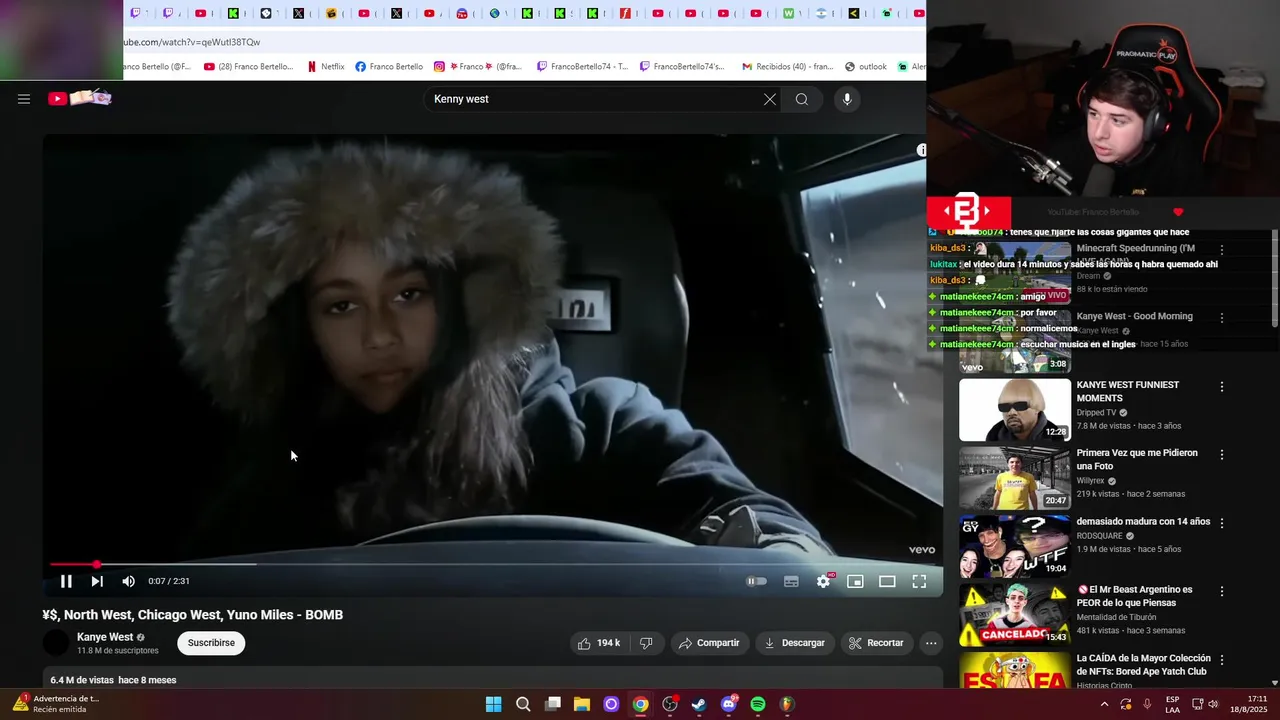Viewport: 1280px width, 720px height.
Task: Open the Recibidos (40) Gmail bookmark
Action: click(786, 67)
